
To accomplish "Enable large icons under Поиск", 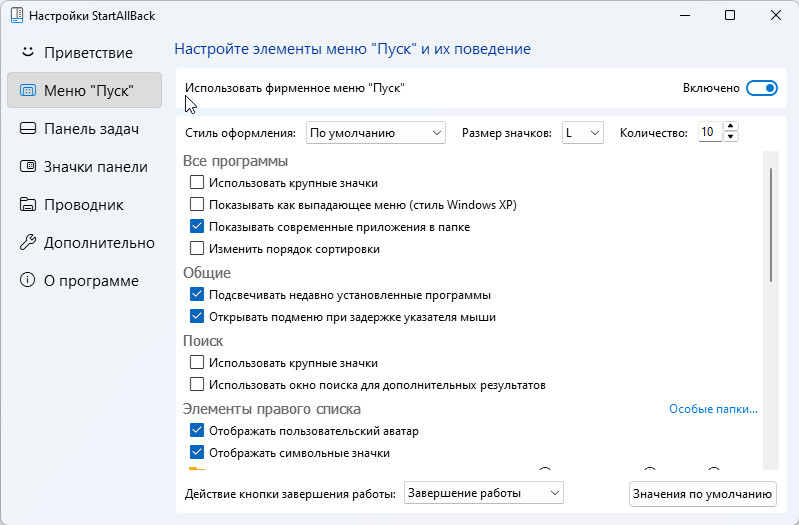I will point(197,362).
